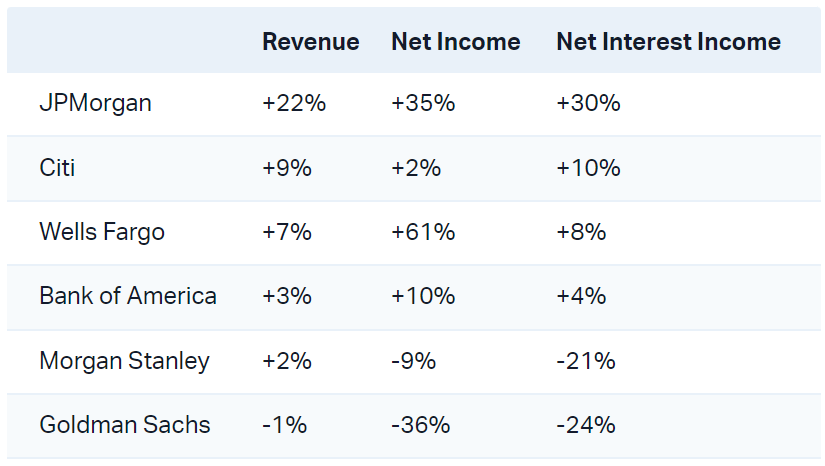Image resolution: width=825 pixels, height=466 pixels.
Task: Click JPMorgan's +22% revenue cell
Action: point(294,103)
